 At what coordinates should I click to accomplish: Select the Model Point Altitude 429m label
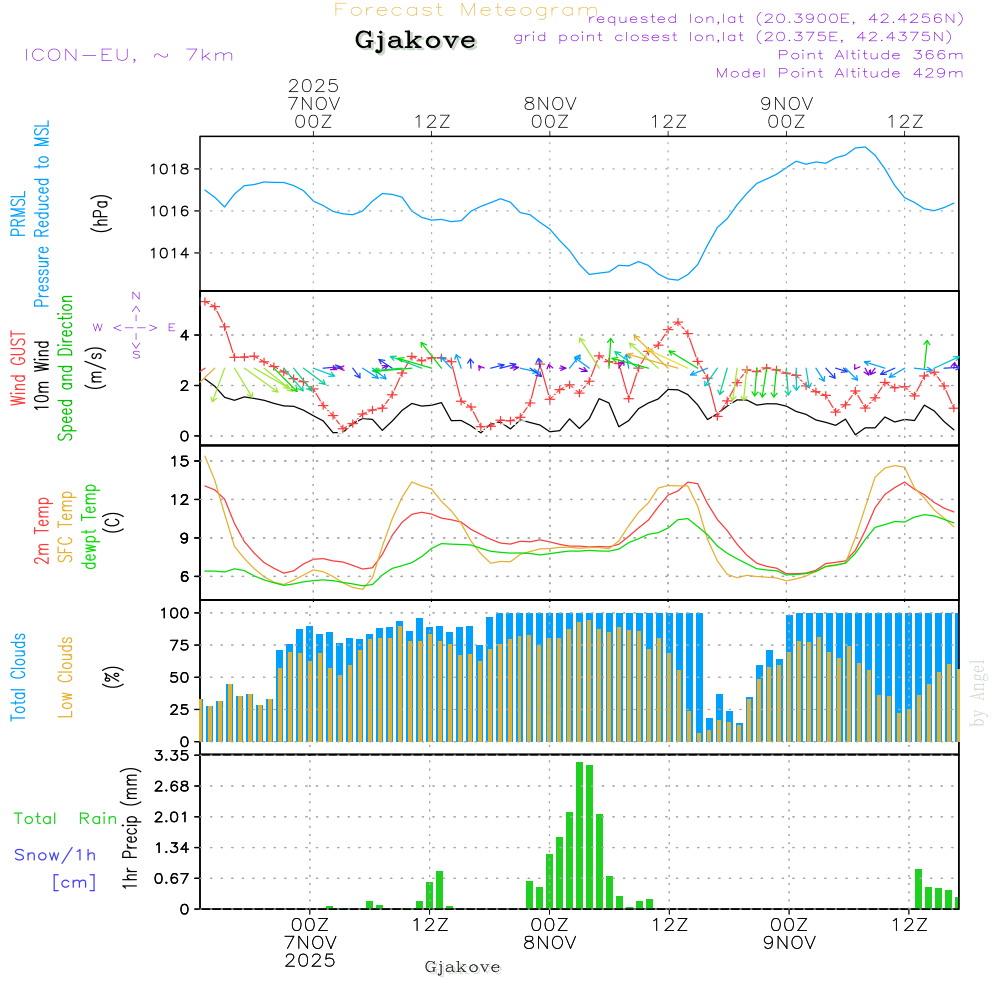(x=840, y=73)
